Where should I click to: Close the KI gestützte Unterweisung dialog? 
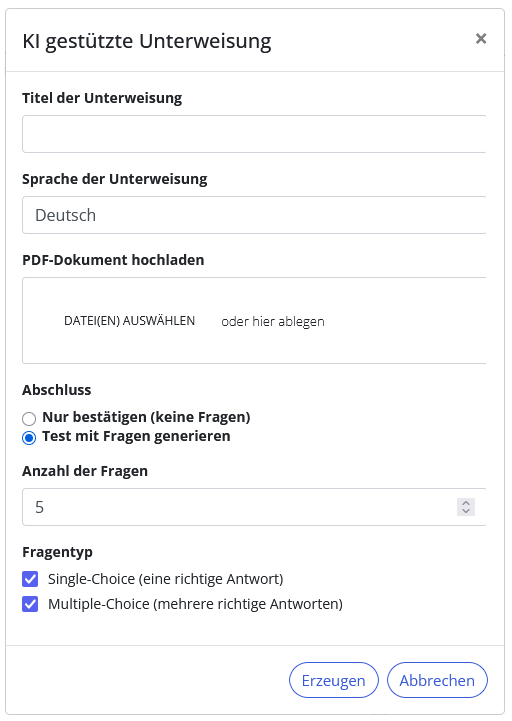click(x=481, y=39)
